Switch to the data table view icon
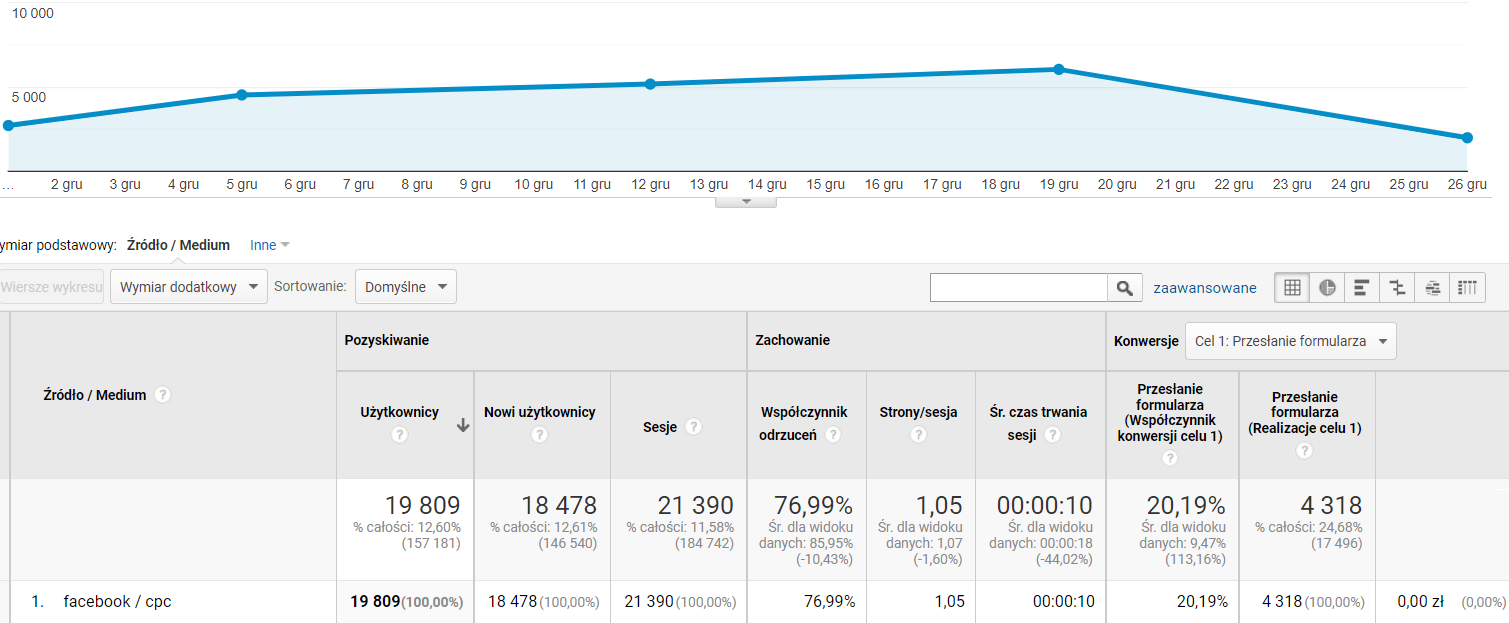Image resolution: width=1509 pixels, height=623 pixels. (x=1292, y=288)
